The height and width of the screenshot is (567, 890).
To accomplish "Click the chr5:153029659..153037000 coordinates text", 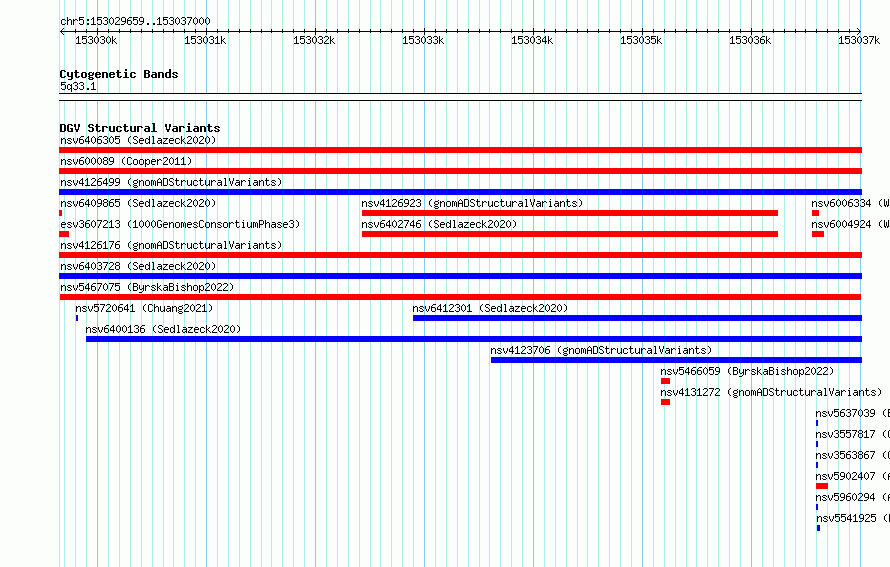I will tap(135, 21).
